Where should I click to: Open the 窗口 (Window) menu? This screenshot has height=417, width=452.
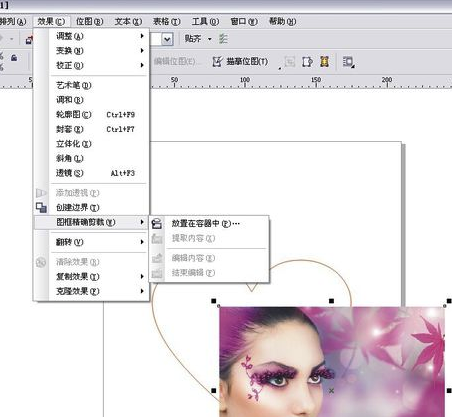244,22
